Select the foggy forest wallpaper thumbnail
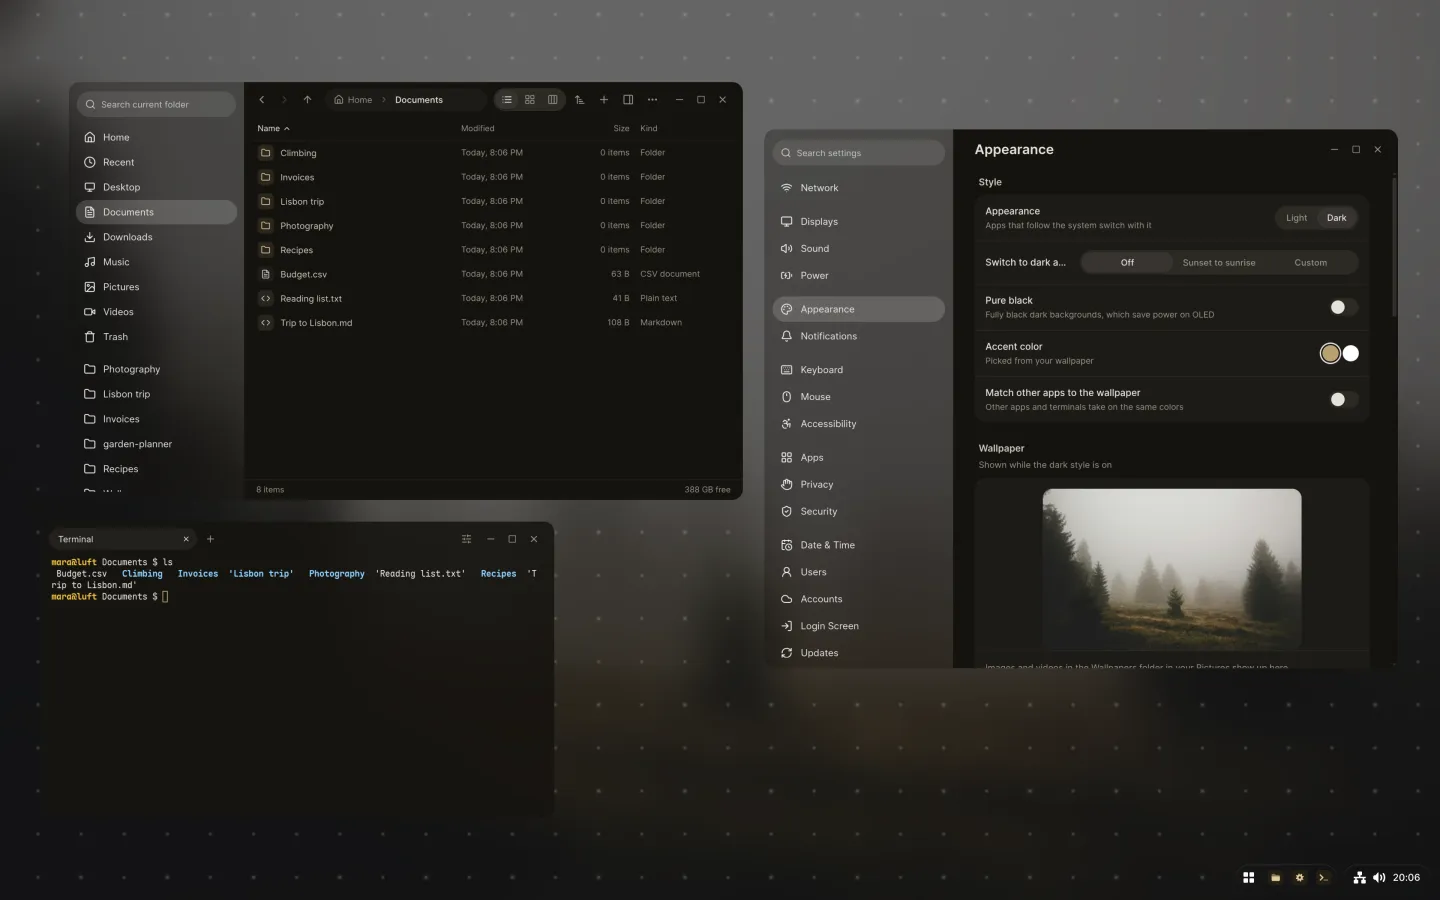This screenshot has width=1440, height=900. (x=1172, y=568)
